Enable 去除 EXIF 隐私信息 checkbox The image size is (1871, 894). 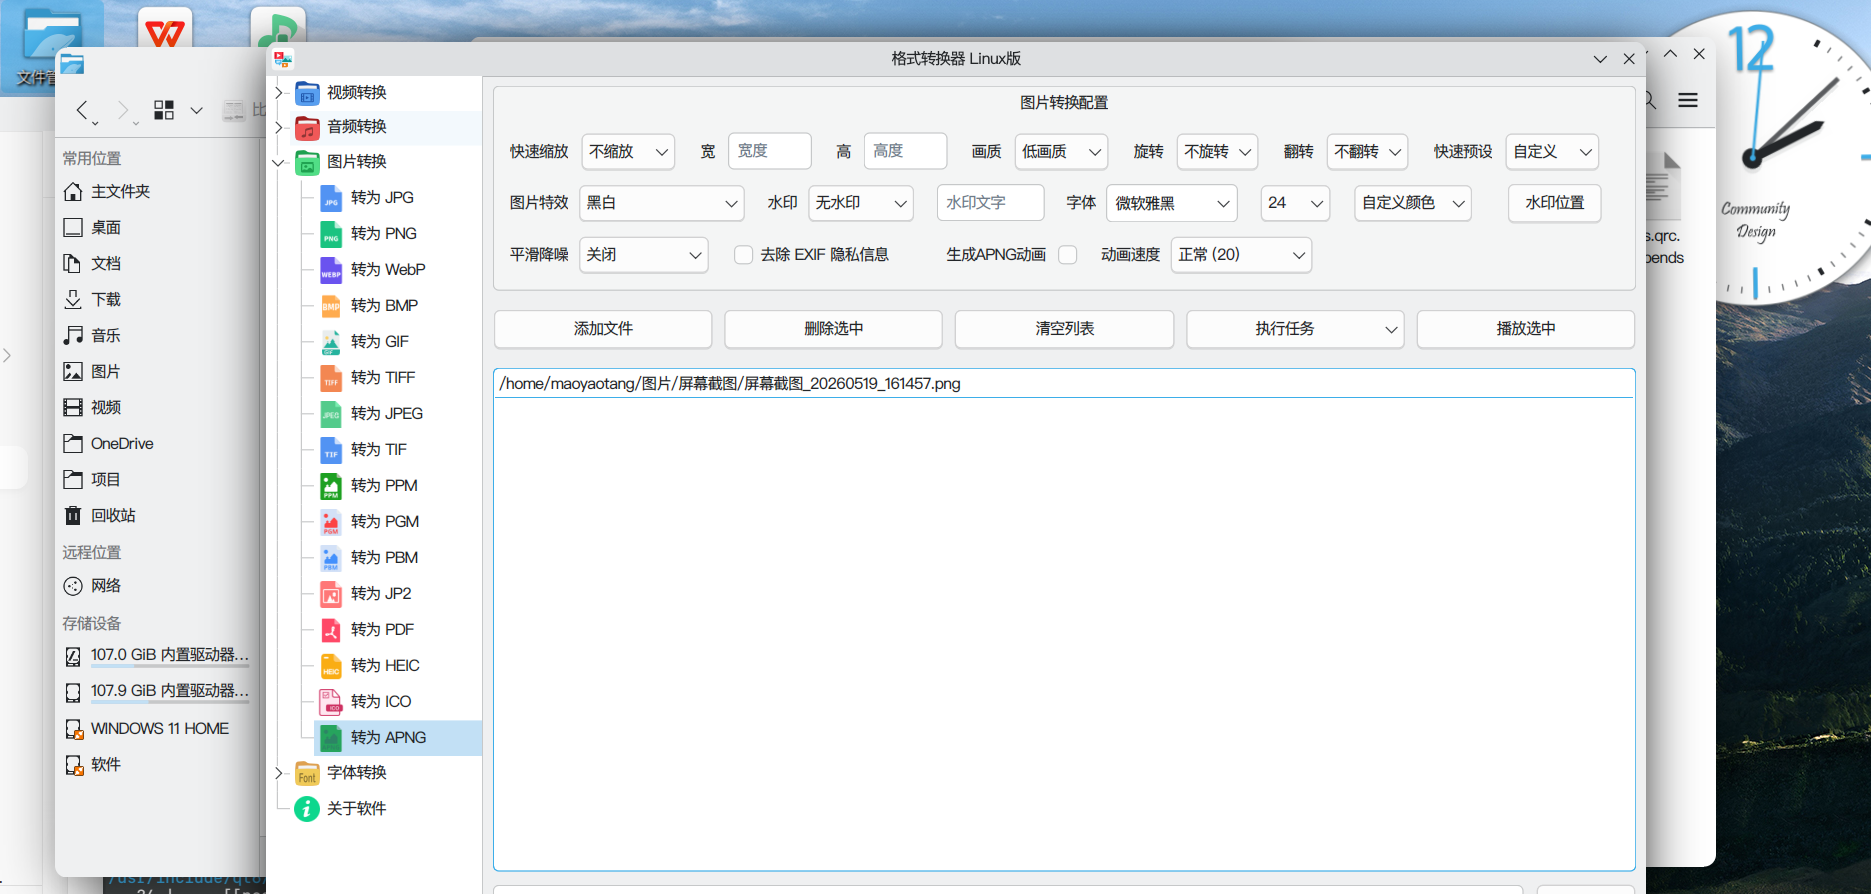click(743, 255)
